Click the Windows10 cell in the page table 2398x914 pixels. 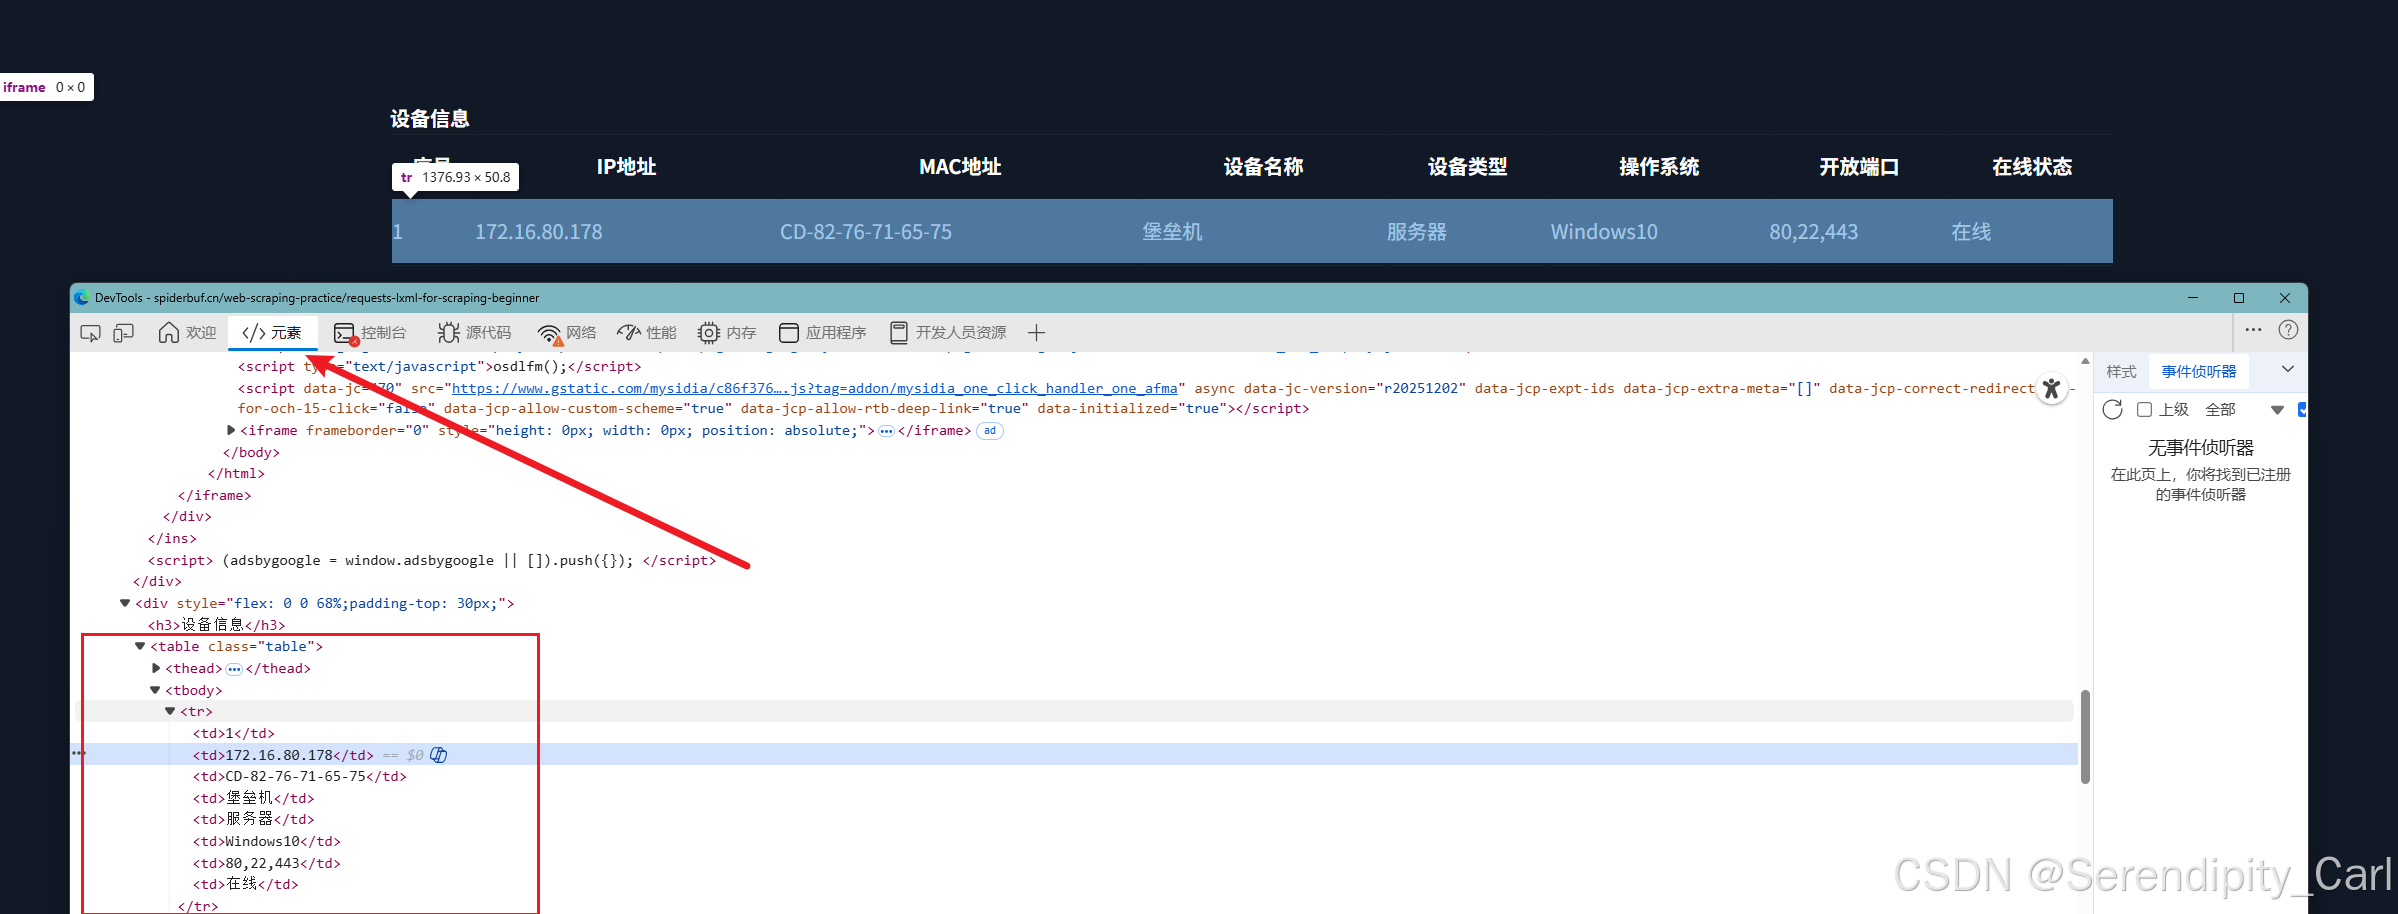pos(1604,232)
